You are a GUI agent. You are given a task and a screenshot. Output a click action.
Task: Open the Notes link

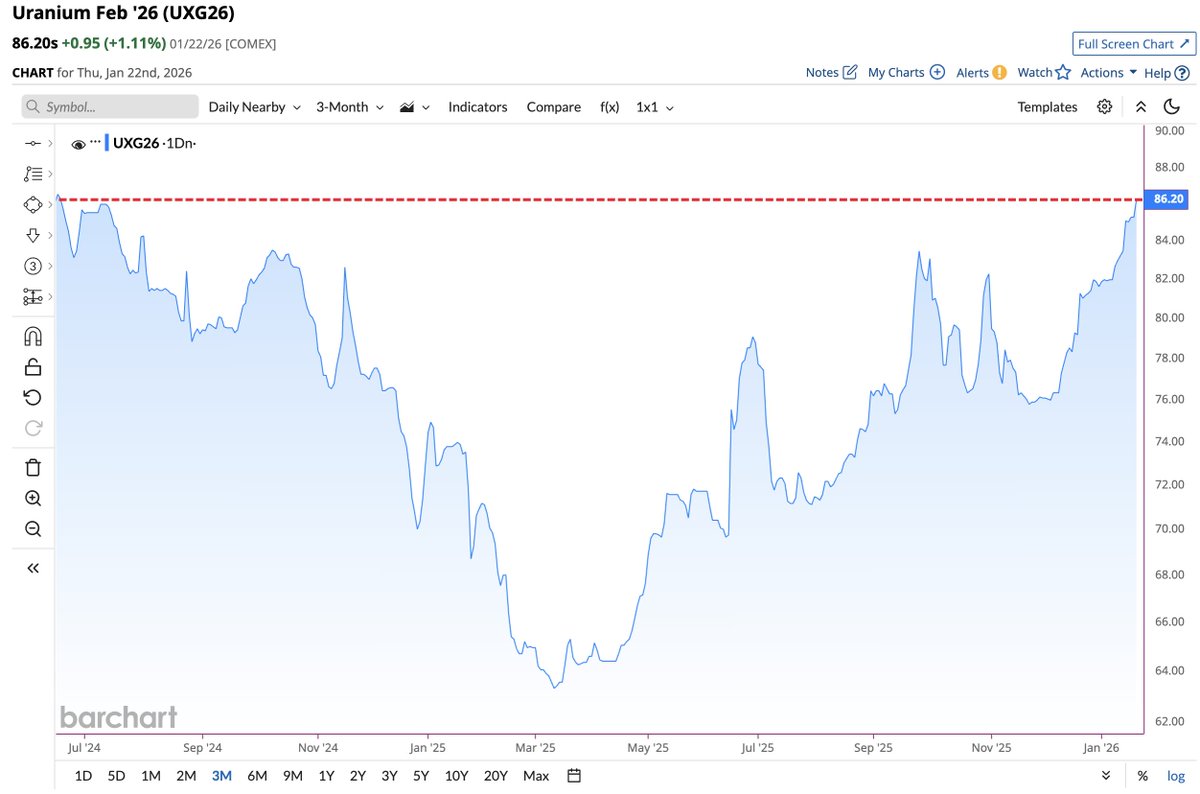tap(832, 72)
